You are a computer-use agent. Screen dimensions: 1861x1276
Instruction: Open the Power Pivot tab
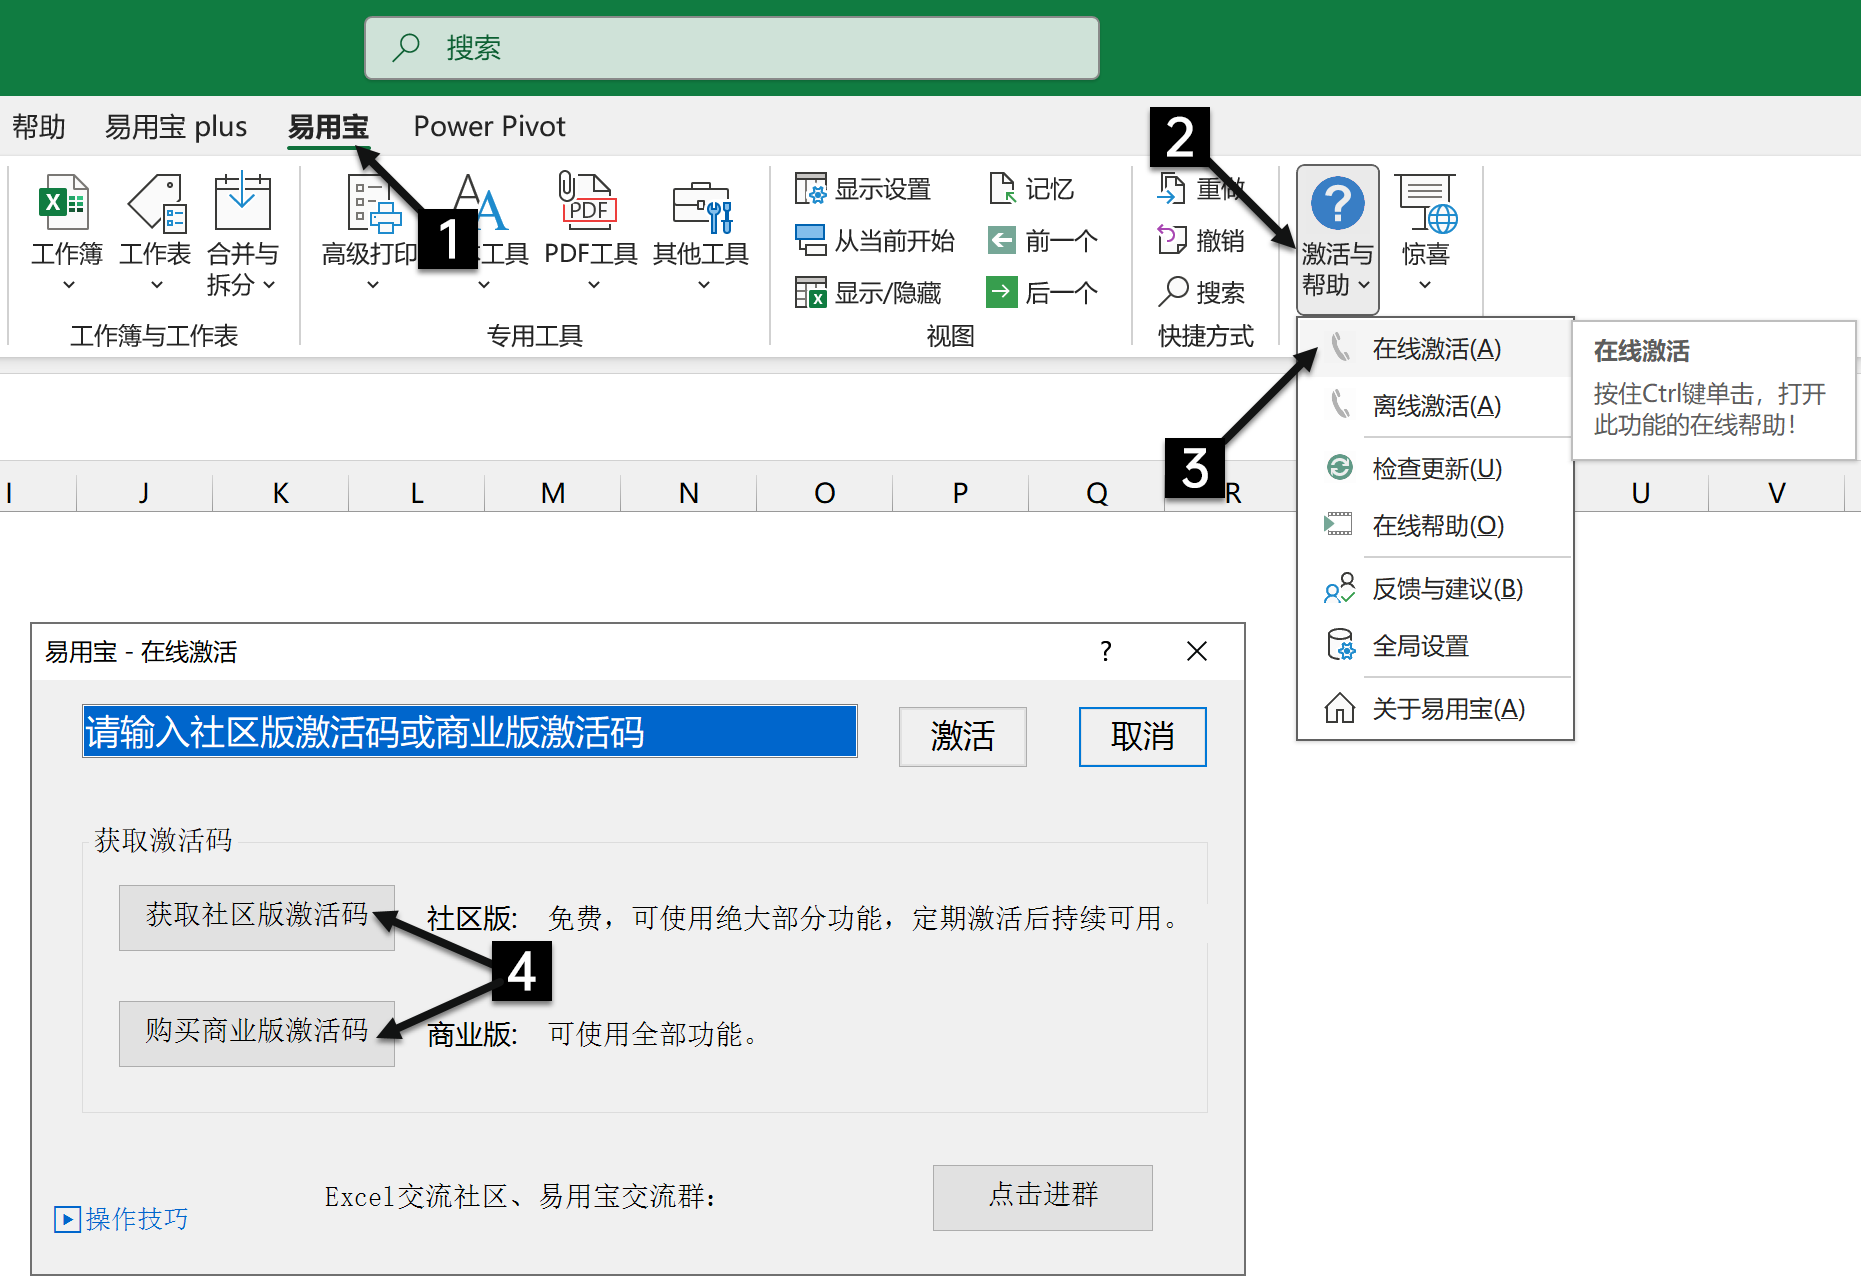click(490, 126)
